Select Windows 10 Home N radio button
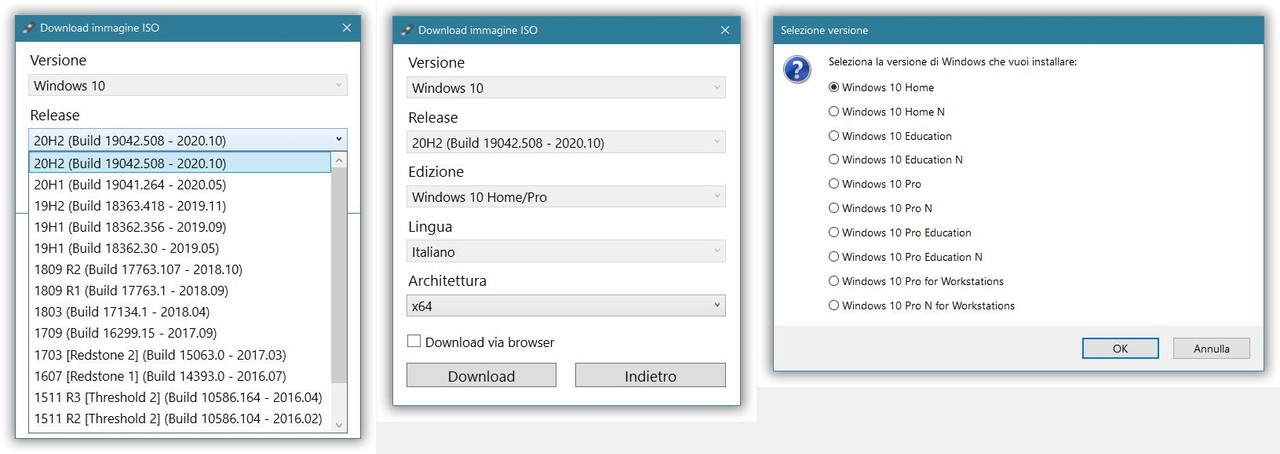 click(x=834, y=112)
